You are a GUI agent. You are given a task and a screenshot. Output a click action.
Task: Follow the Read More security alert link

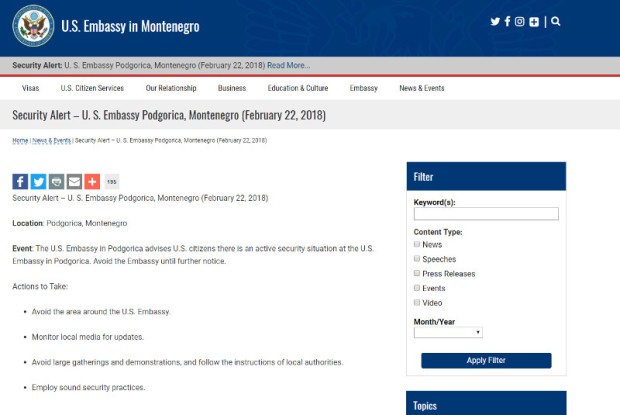point(289,66)
